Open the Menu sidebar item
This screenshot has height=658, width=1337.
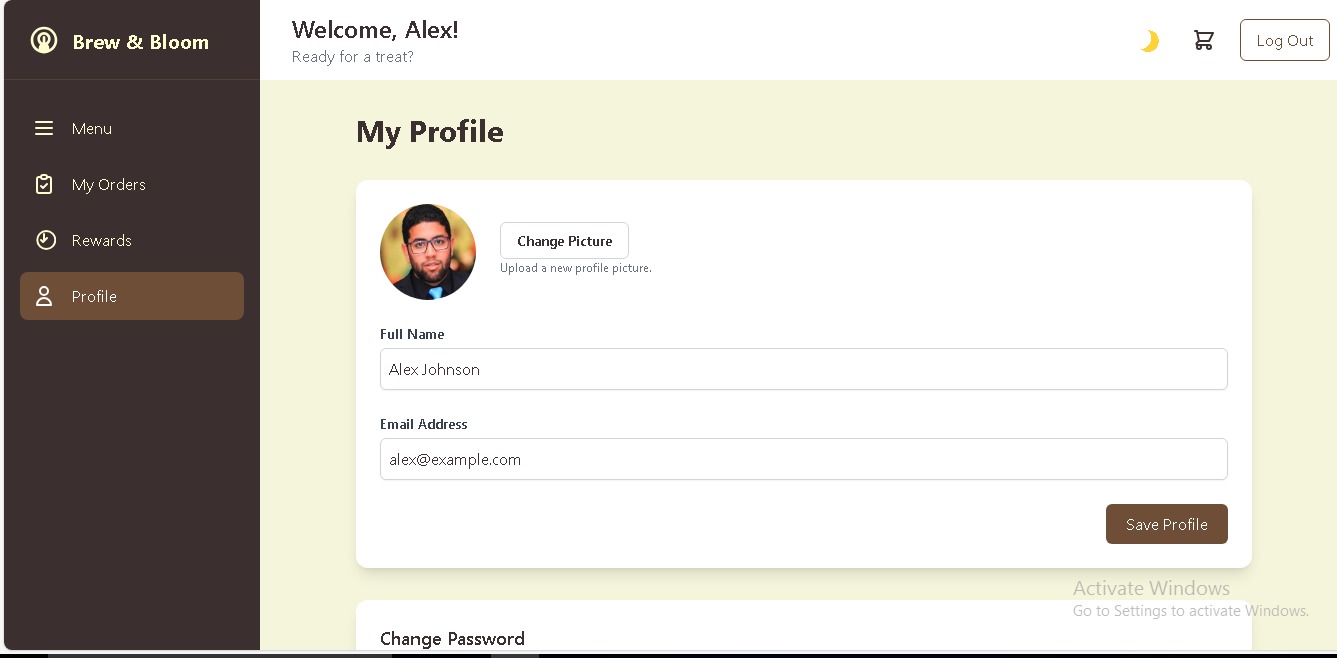[92, 129]
